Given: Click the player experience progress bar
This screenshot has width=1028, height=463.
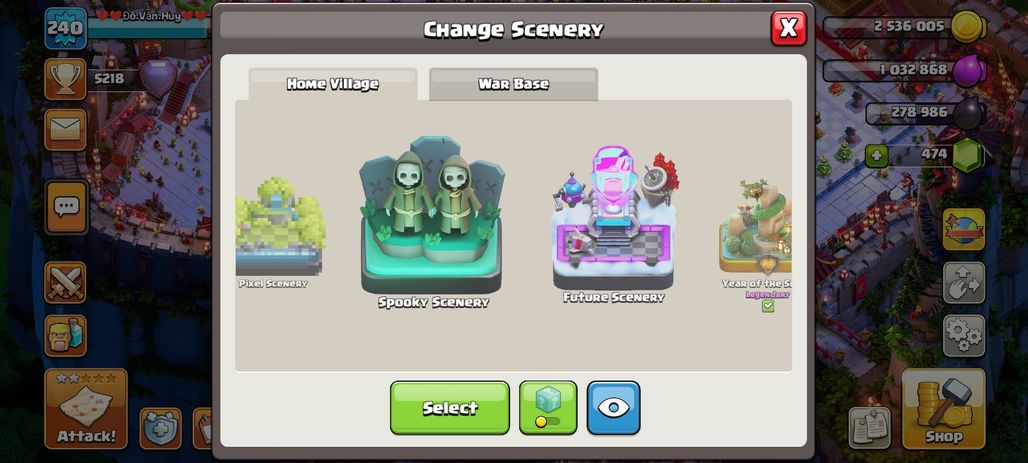Looking at the screenshot, I should click(x=148, y=28).
